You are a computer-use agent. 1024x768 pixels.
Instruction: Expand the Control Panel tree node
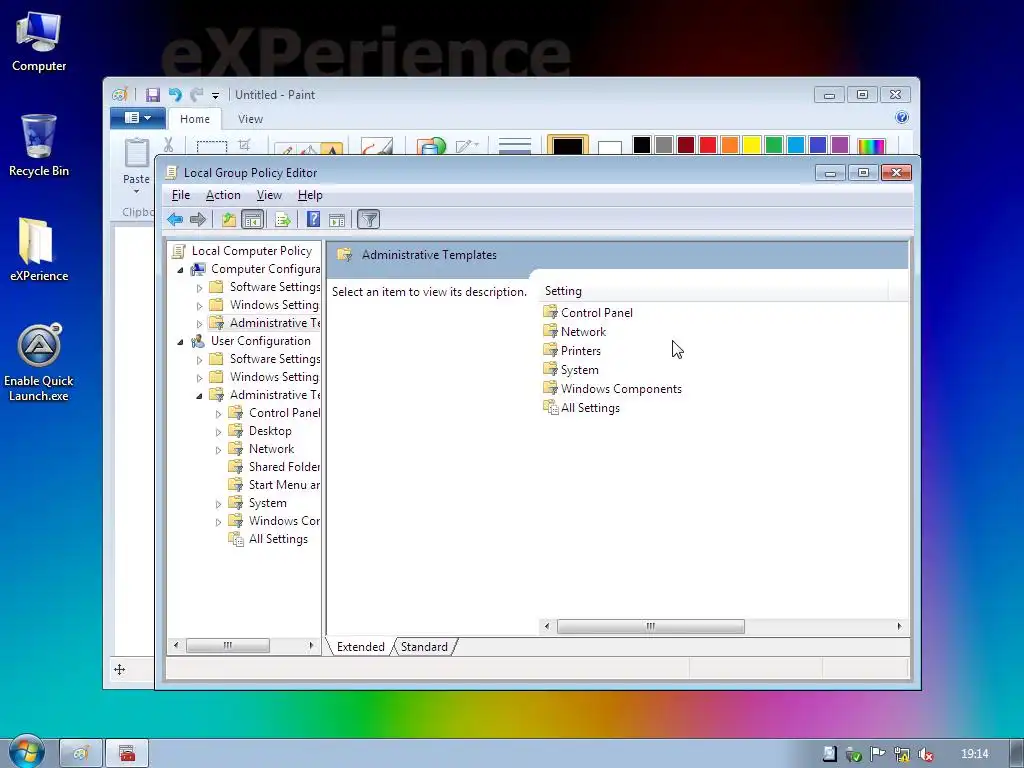point(219,413)
